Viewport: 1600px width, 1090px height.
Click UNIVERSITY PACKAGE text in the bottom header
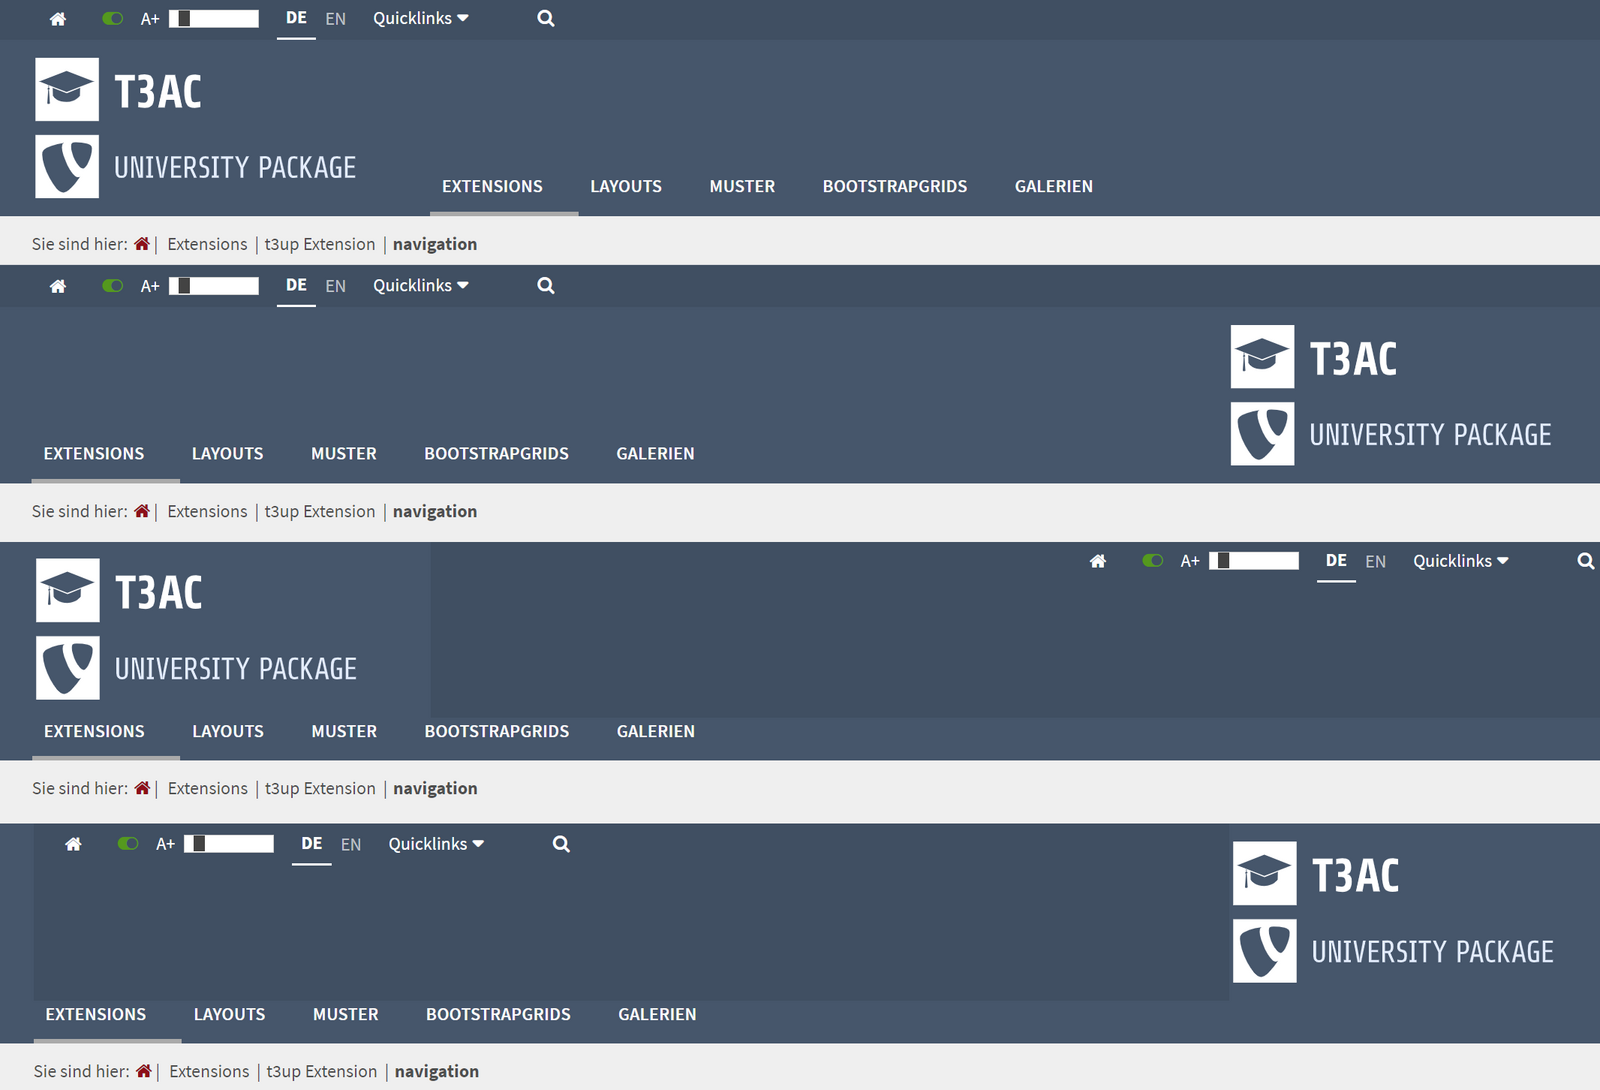click(x=1432, y=952)
